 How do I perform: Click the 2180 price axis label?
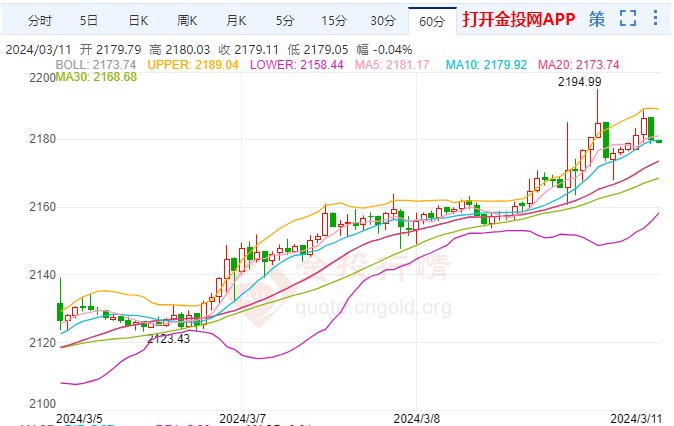pos(42,139)
